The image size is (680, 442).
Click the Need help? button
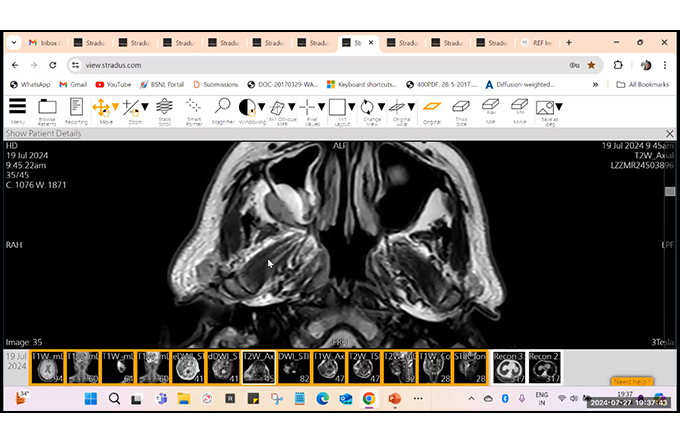tap(632, 382)
